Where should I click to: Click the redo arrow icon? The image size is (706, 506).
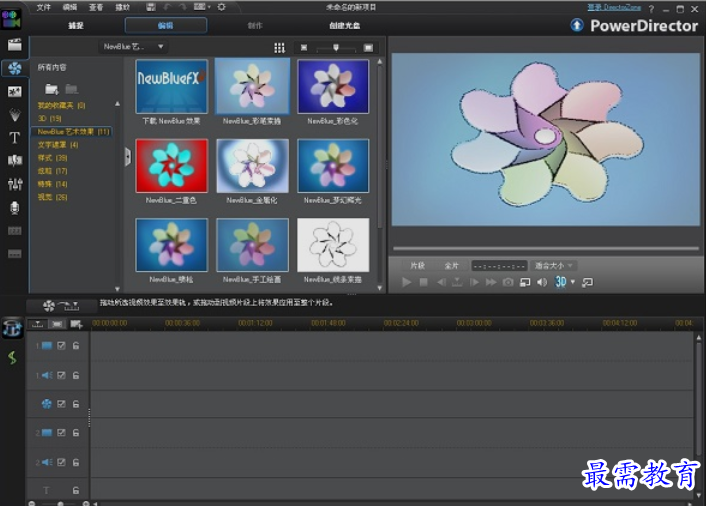tap(182, 7)
